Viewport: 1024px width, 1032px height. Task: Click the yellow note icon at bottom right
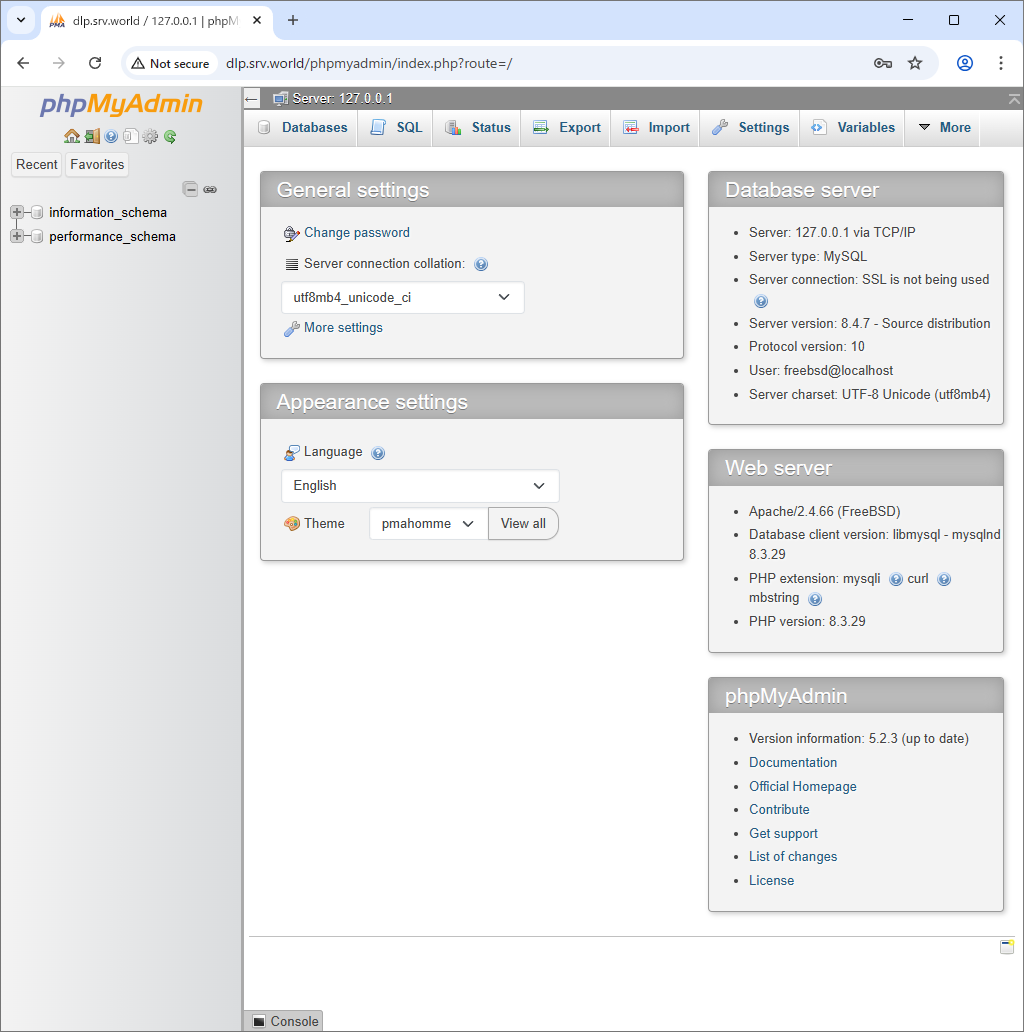coord(1007,946)
